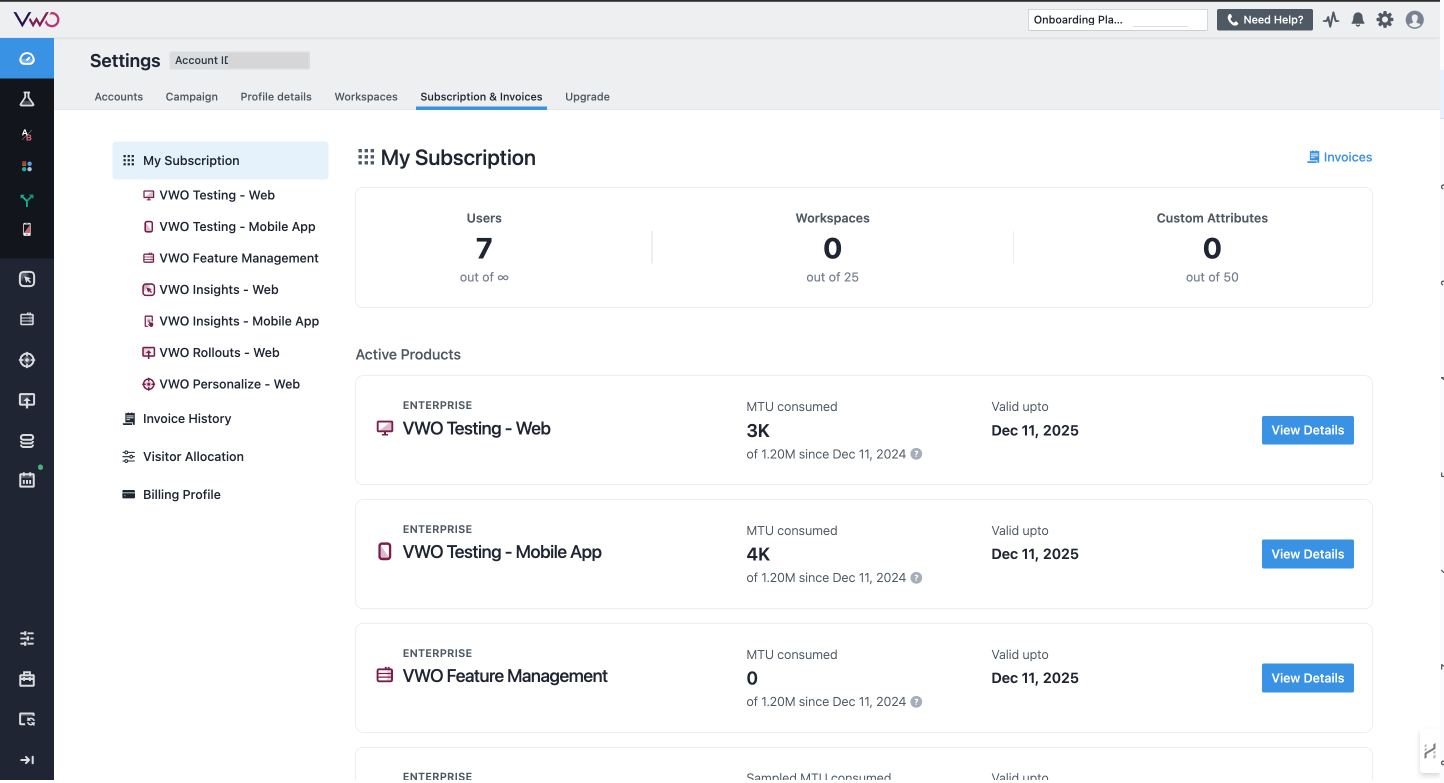Click the Account ID field beside Settings
1444x783 pixels.
(x=239, y=61)
